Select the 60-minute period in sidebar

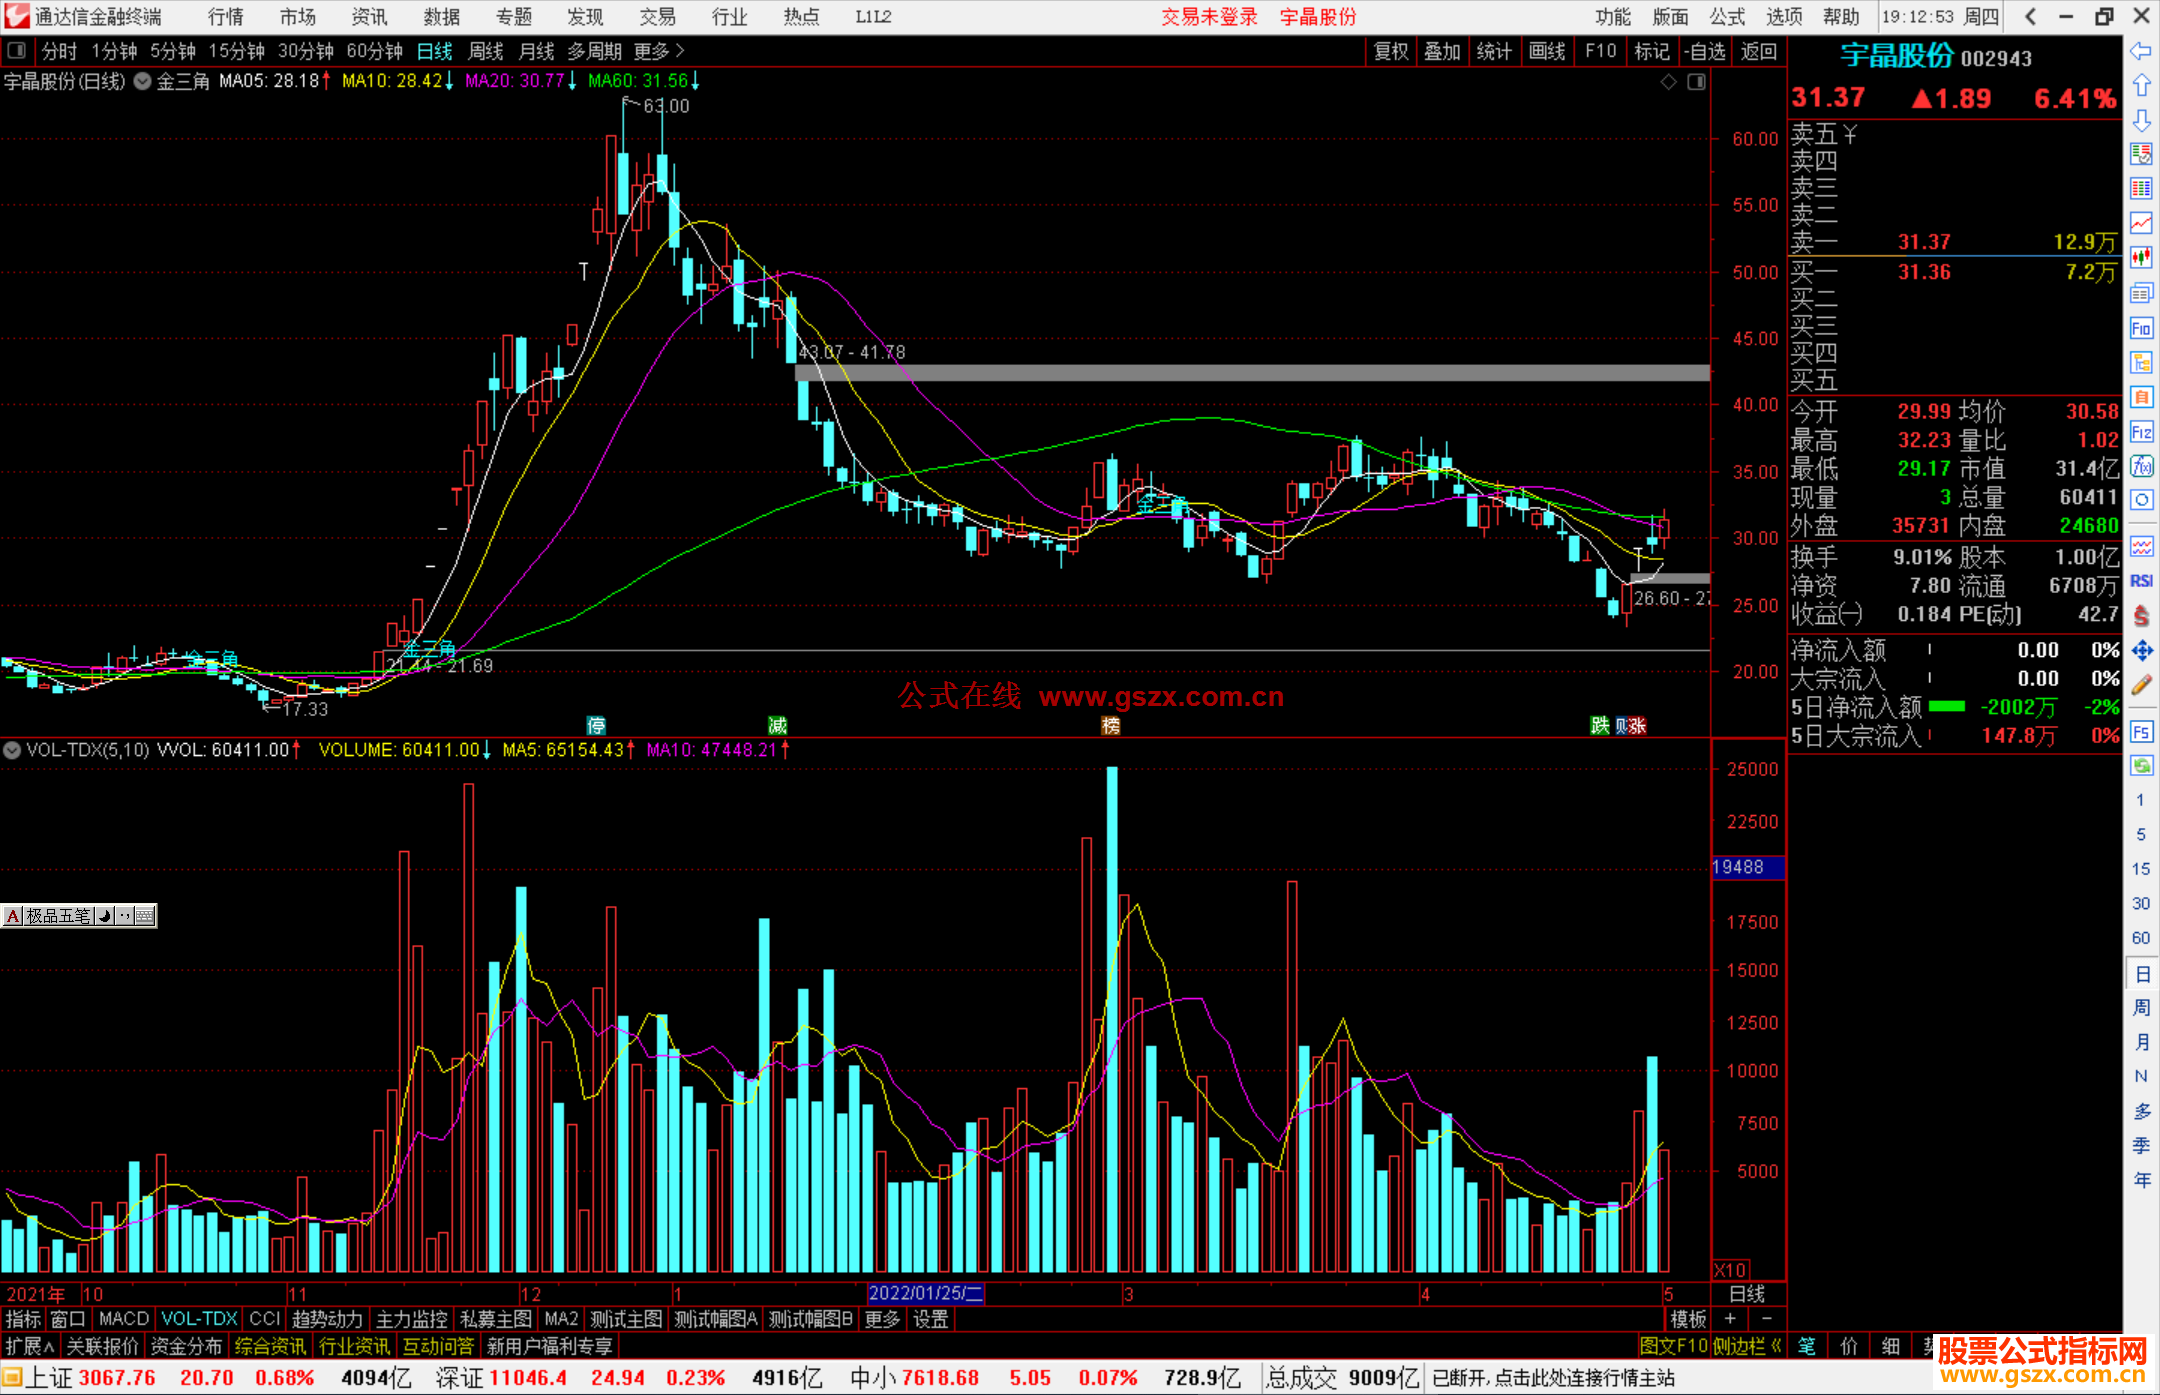tap(2140, 938)
